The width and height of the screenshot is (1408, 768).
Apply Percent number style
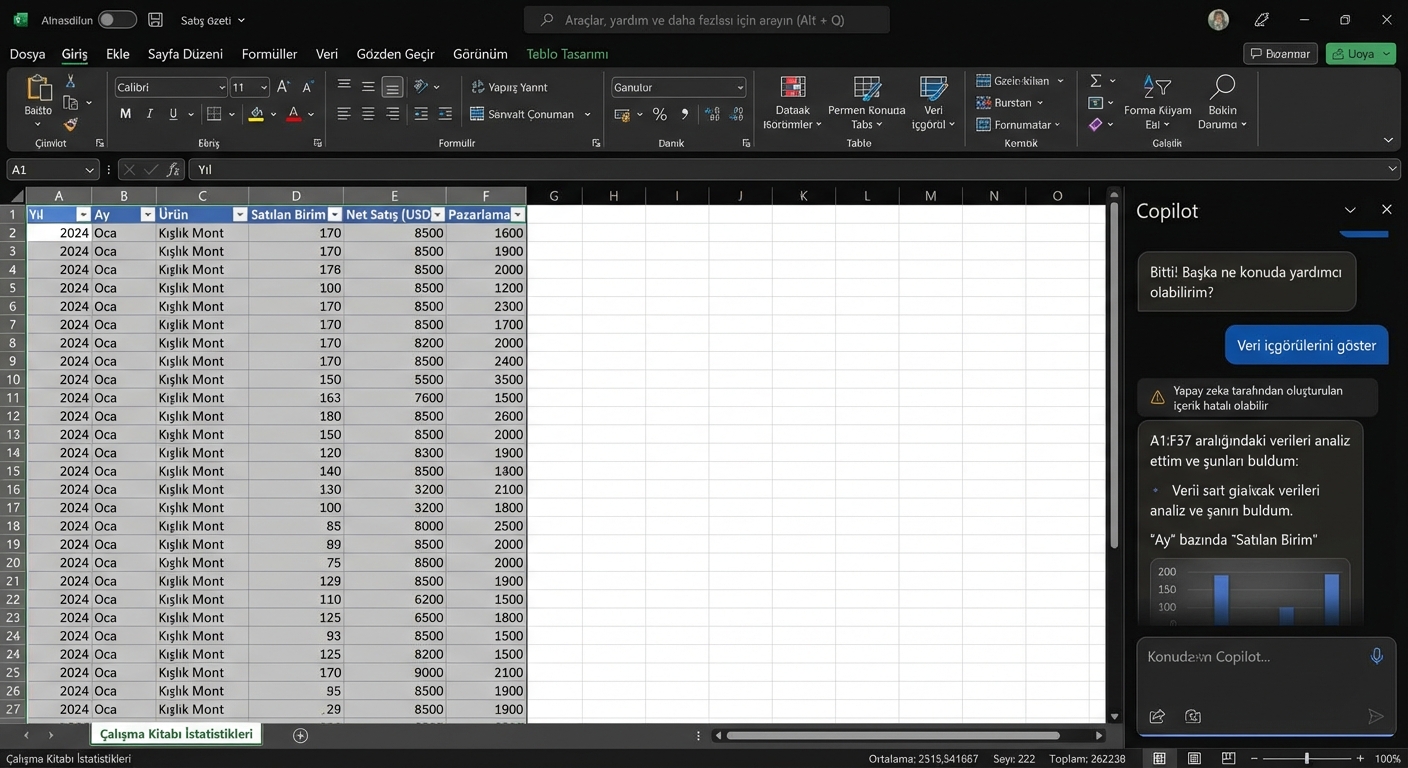pyautogui.click(x=659, y=115)
